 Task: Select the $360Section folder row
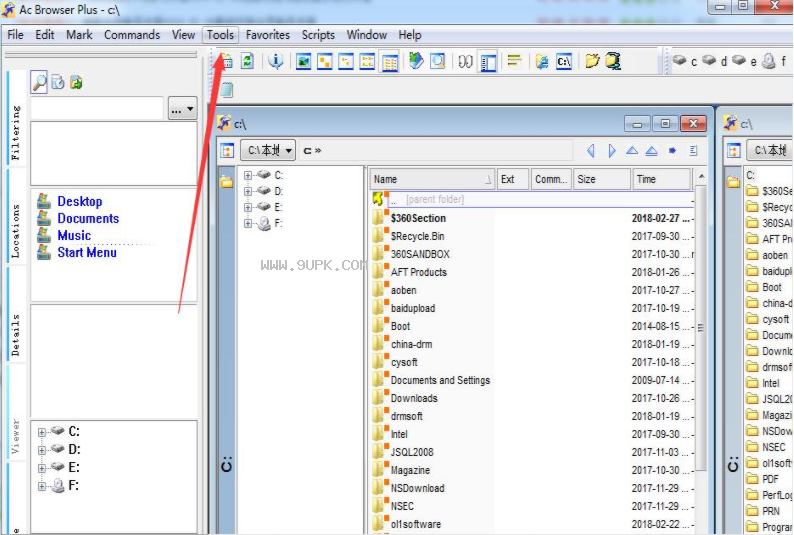click(x=532, y=219)
